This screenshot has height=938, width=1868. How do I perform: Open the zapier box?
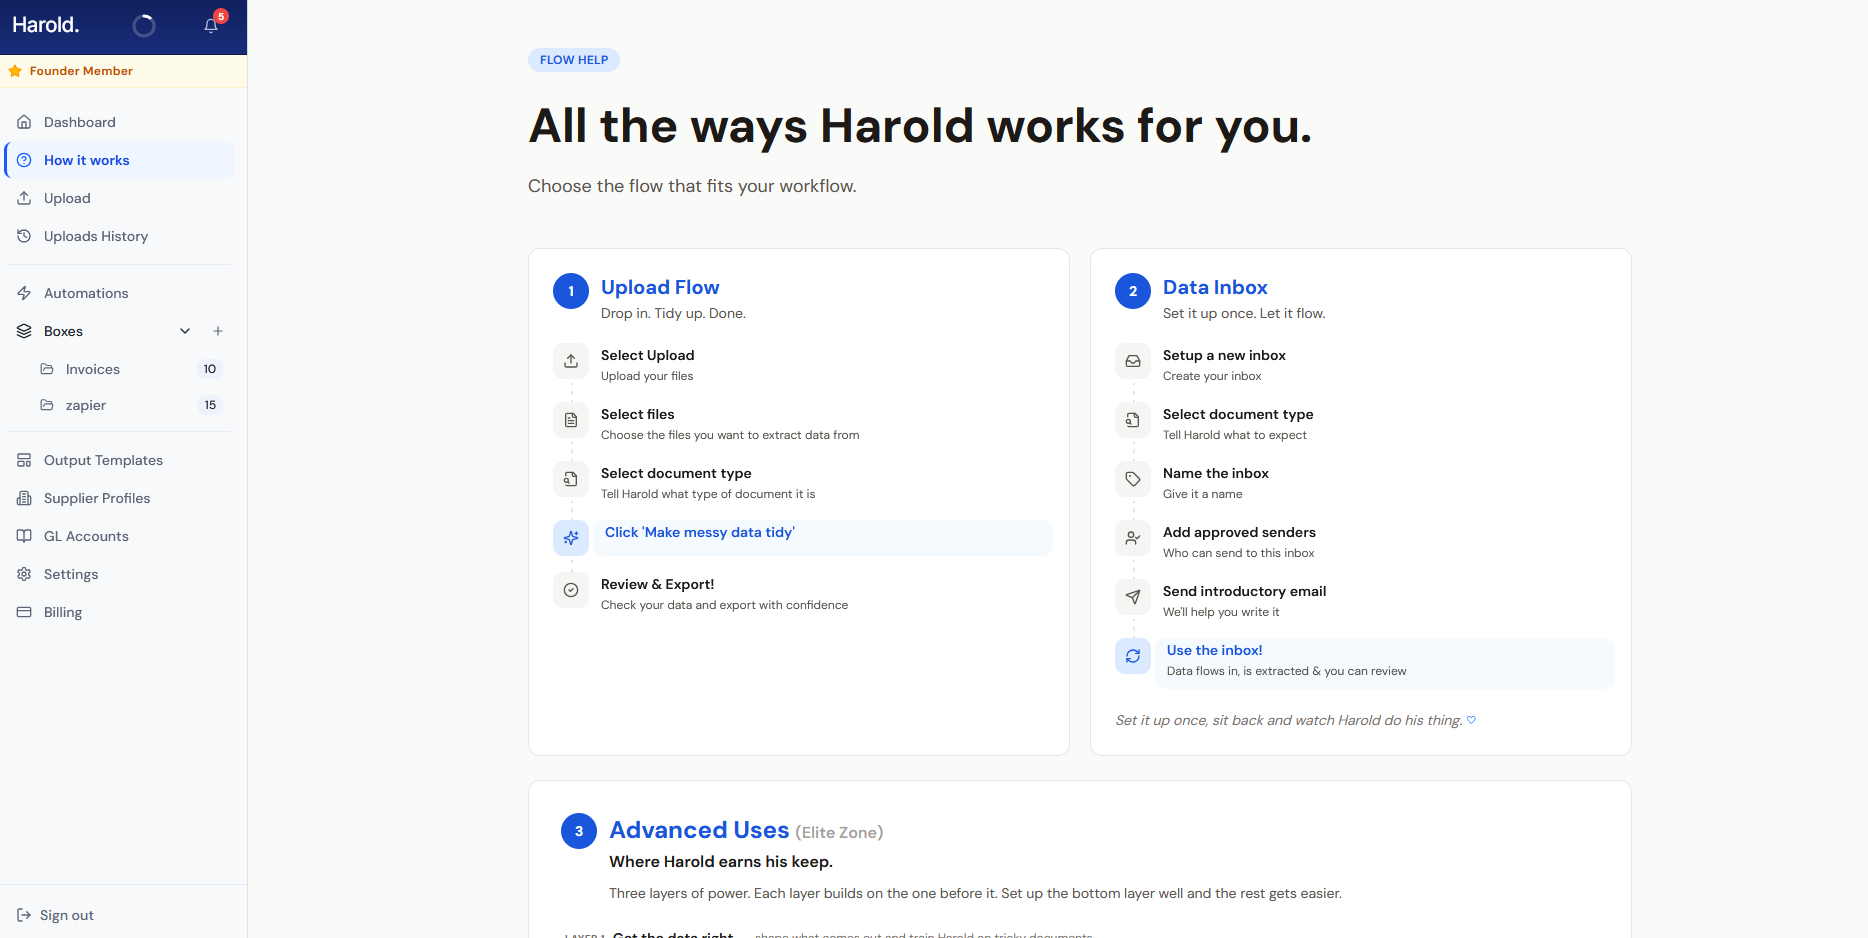130,405
